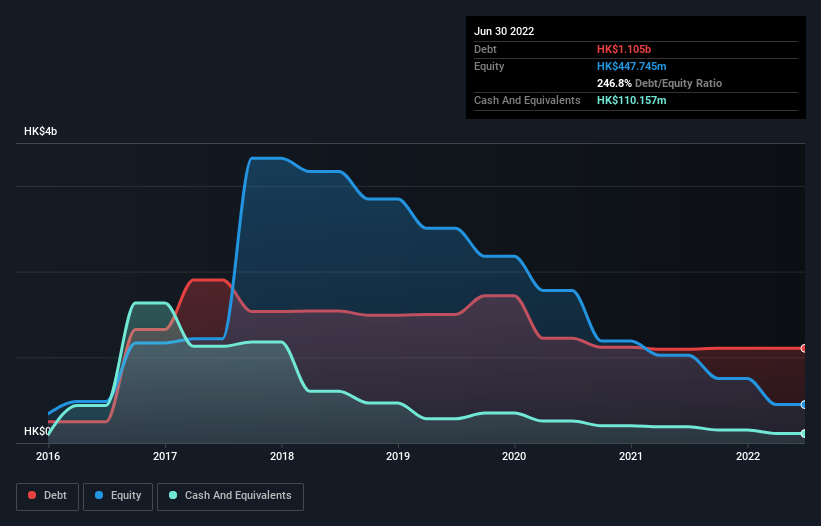Click the 246.8% Debt/Equity Ratio text

(x=659, y=83)
